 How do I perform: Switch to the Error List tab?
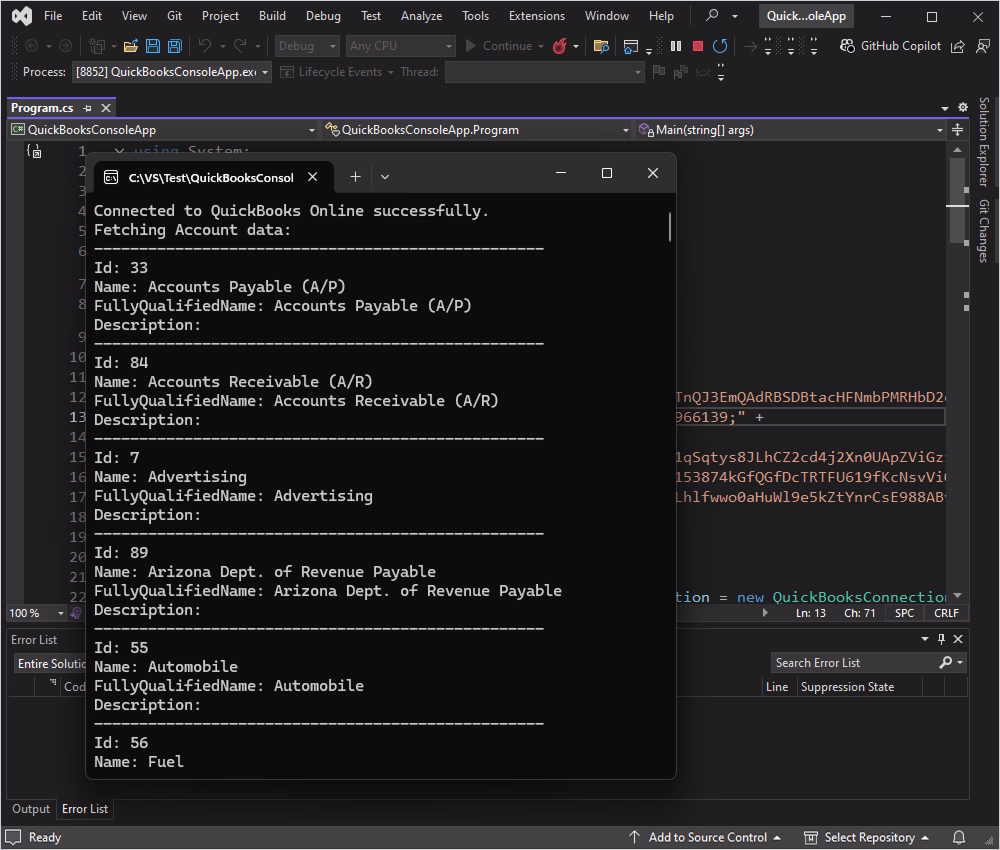85,809
